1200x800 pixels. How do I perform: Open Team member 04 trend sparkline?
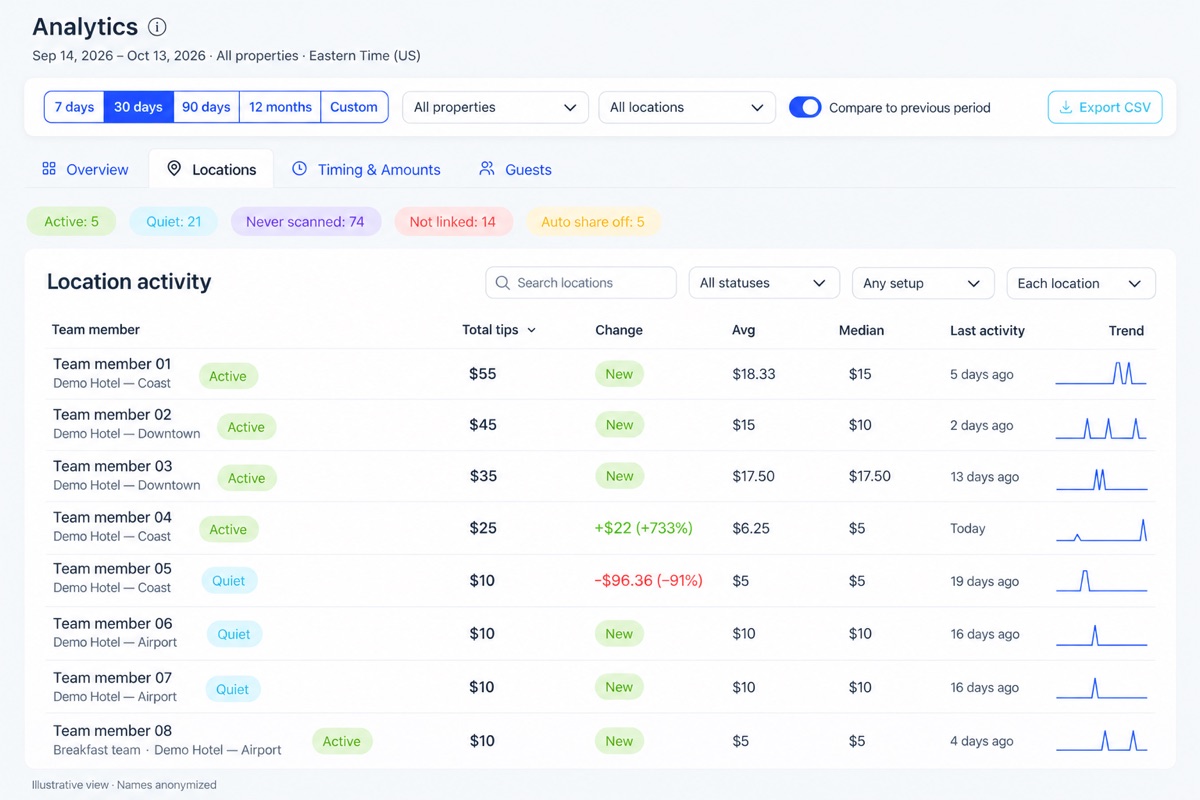tap(1101, 529)
